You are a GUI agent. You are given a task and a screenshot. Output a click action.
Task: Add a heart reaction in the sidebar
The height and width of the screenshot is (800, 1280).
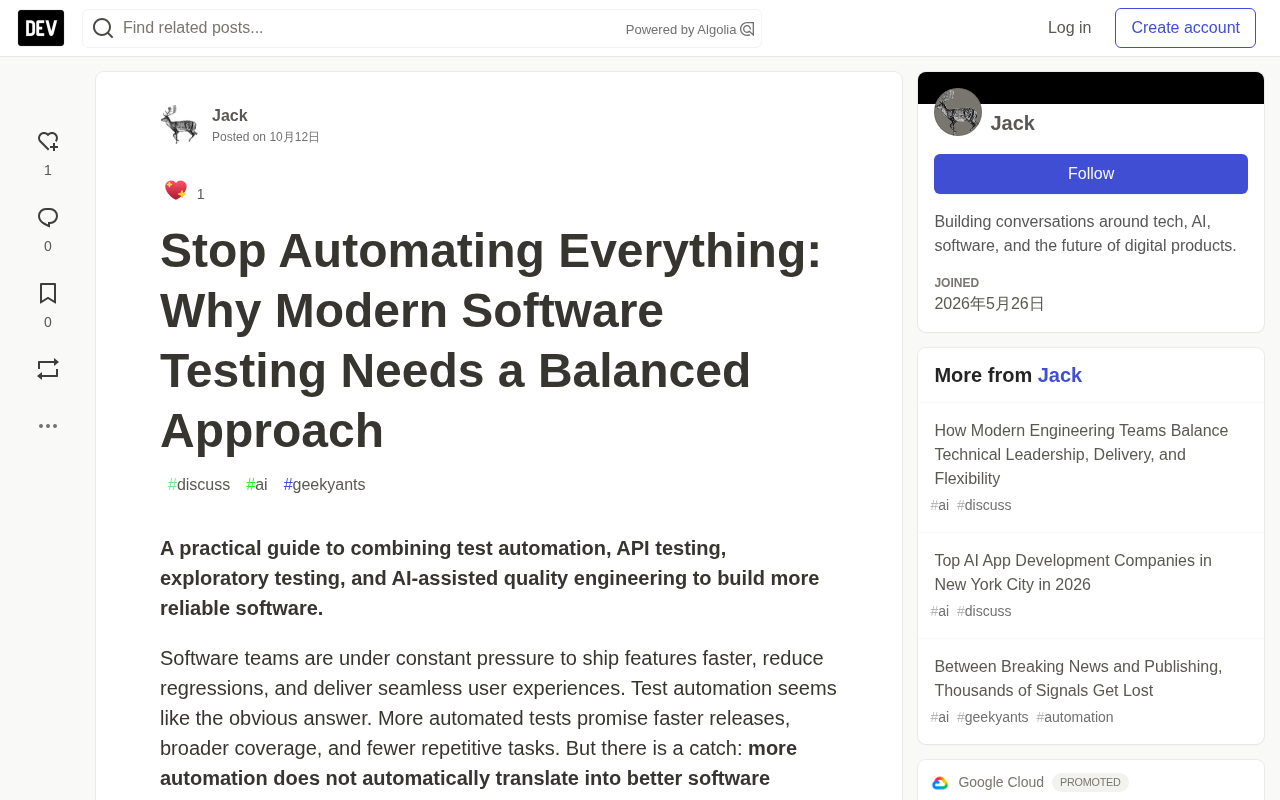48,142
